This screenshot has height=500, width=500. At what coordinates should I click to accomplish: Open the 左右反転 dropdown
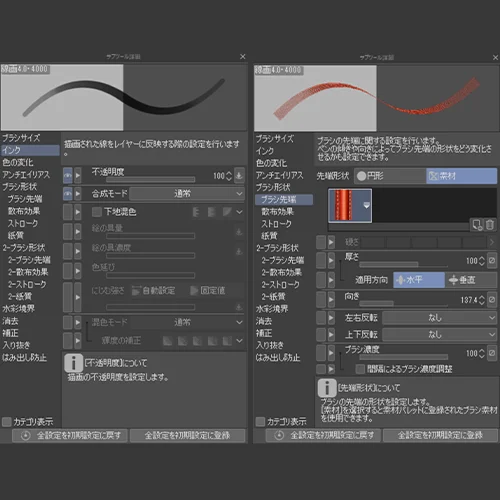(x=440, y=318)
